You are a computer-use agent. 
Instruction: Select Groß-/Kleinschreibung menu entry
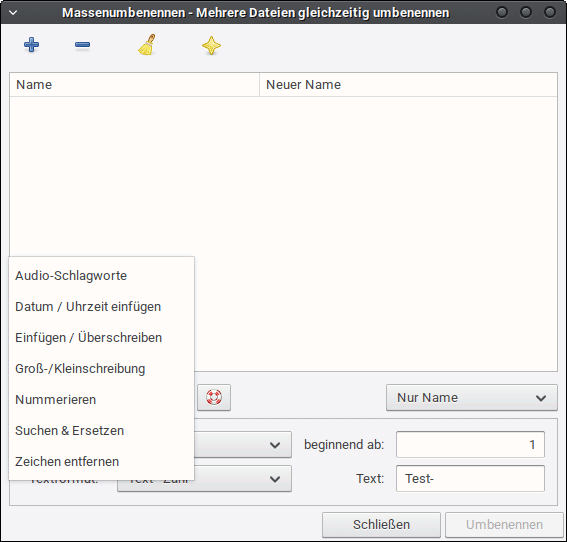[x=101, y=369]
